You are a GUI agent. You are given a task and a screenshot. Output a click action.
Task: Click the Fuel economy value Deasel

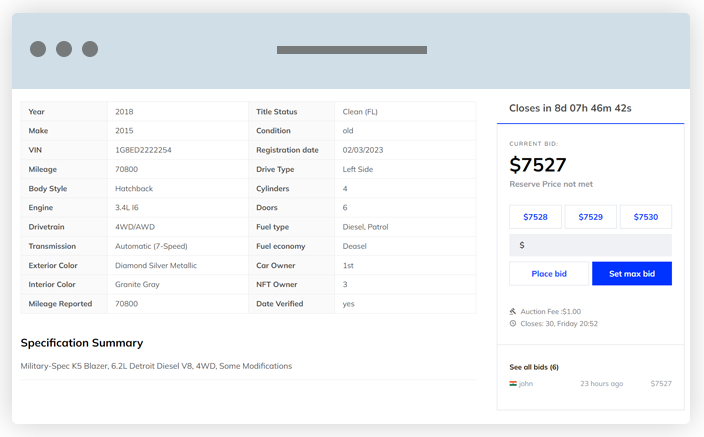coord(354,246)
